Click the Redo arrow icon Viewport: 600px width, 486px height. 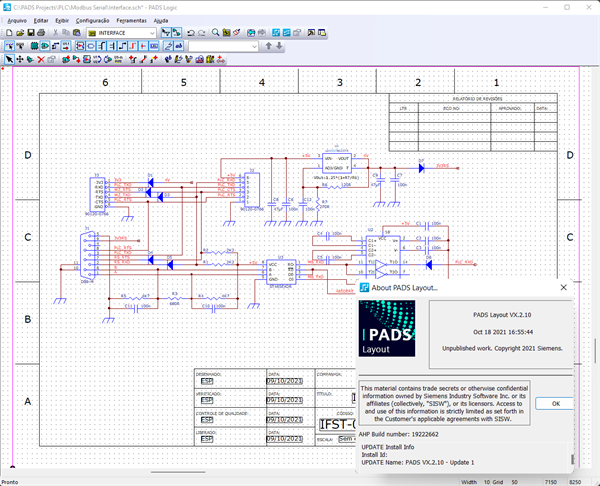203,33
